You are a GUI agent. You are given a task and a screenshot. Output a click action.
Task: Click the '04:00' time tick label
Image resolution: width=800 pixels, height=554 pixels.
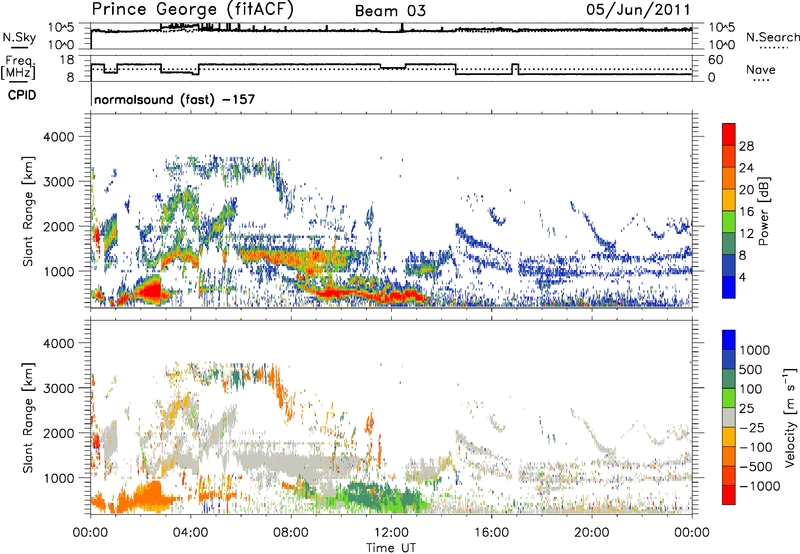click(x=190, y=533)
